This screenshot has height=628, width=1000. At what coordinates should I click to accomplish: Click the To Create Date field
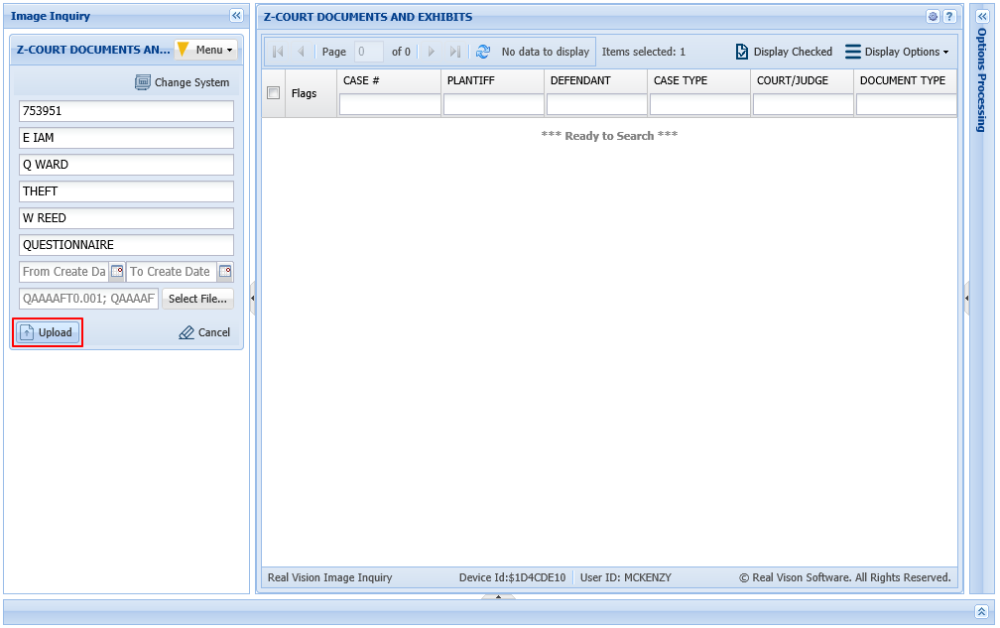point(172,272)
